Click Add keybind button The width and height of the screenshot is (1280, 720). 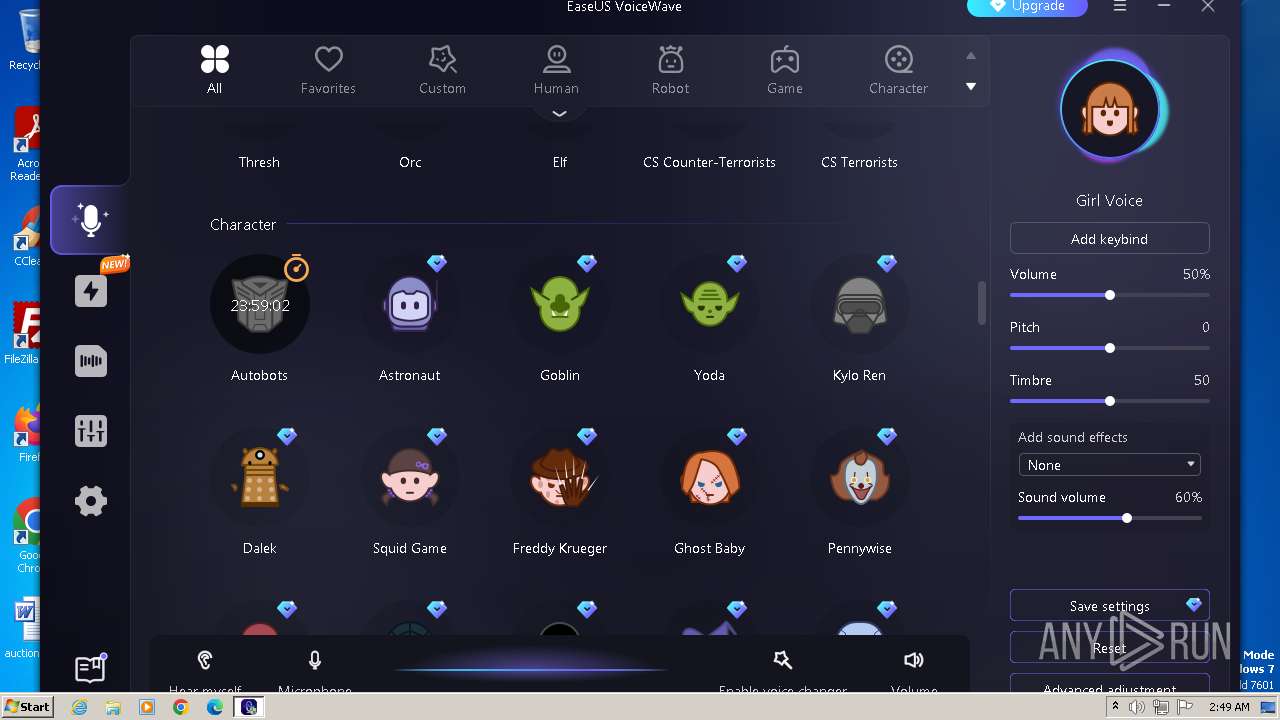[1109, 239]
